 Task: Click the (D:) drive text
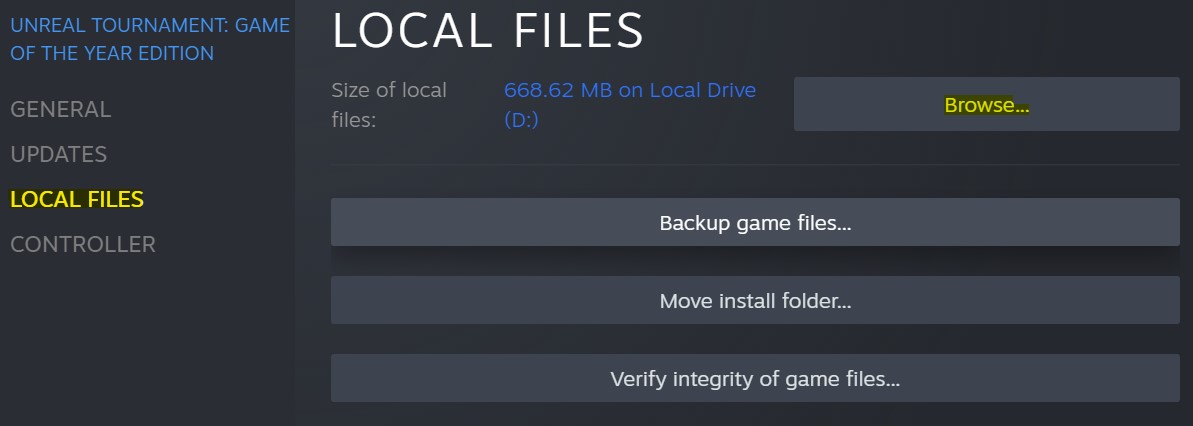(521, 120)
